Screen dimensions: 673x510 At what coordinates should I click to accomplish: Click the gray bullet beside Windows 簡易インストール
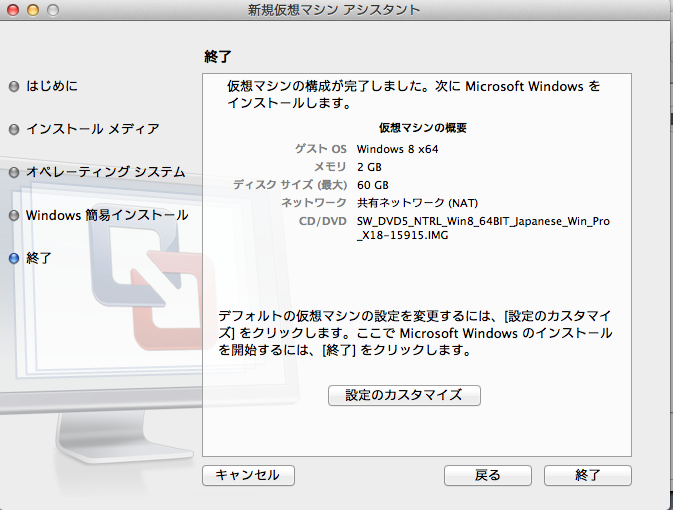pyautogui.click(x=14, y=216)
